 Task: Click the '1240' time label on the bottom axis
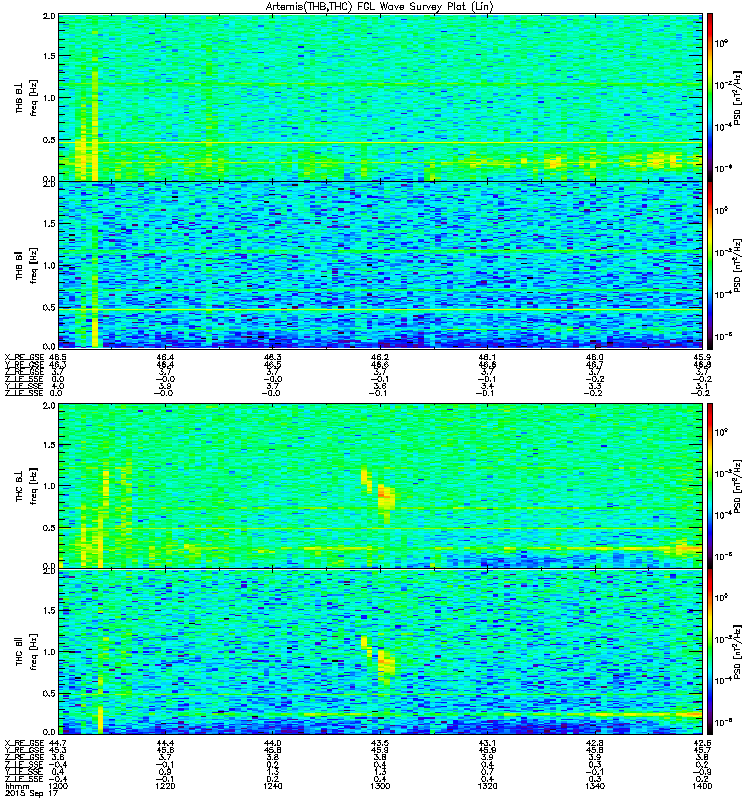273,786
